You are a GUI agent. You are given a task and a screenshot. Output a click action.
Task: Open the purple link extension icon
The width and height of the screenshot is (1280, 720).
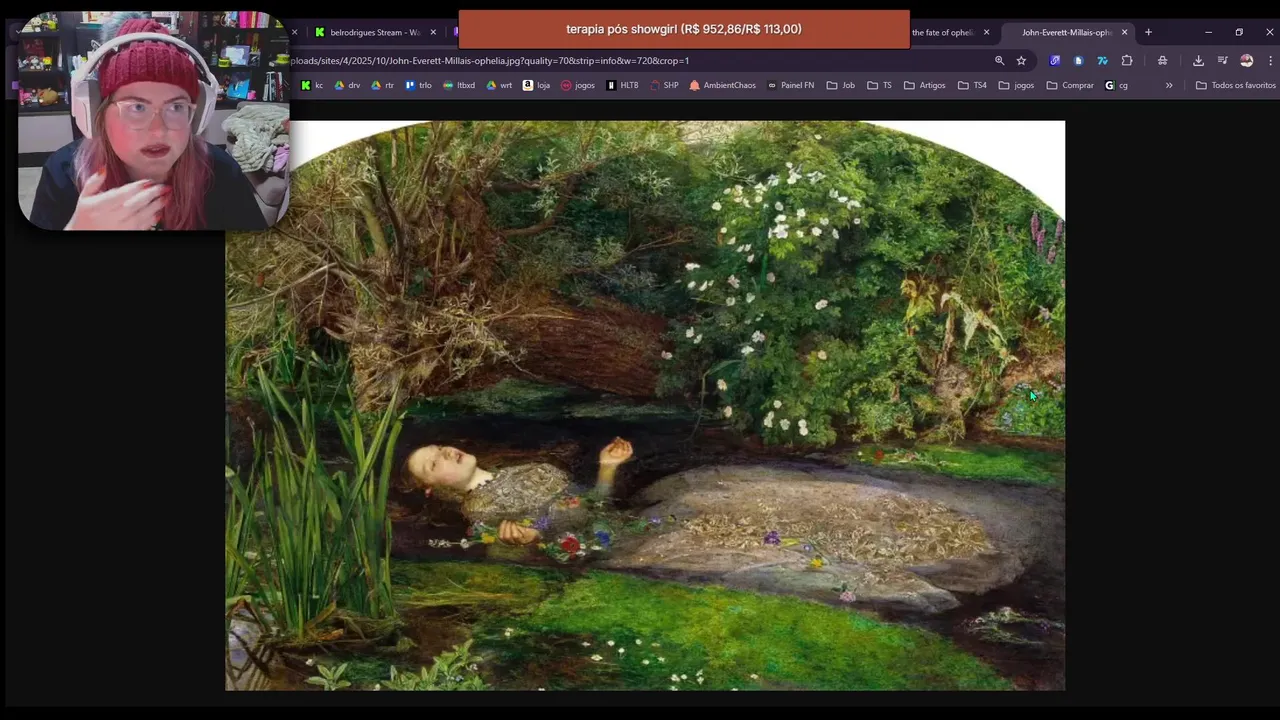pyautogui.click(x=1054, y=61)
